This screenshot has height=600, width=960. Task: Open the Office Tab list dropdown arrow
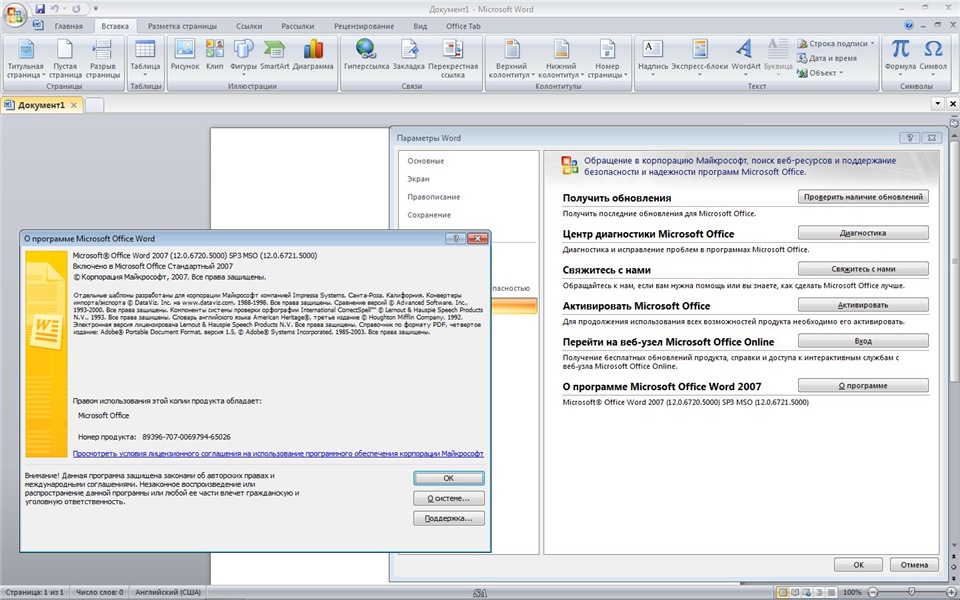click(938, 104)
